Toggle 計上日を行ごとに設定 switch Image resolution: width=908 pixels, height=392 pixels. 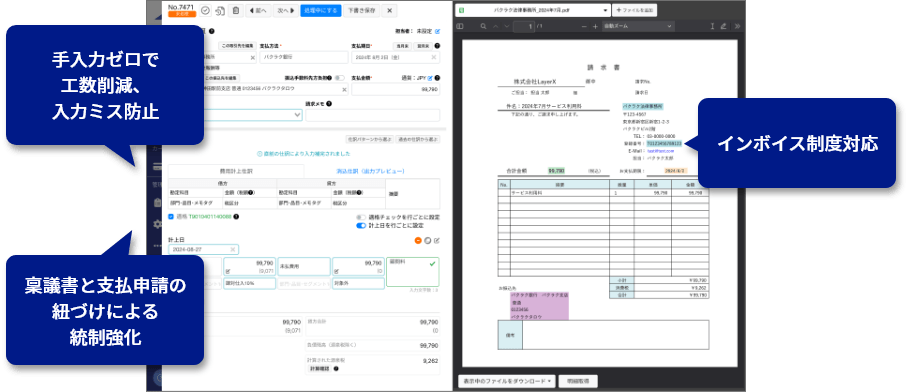coord(361,226)
